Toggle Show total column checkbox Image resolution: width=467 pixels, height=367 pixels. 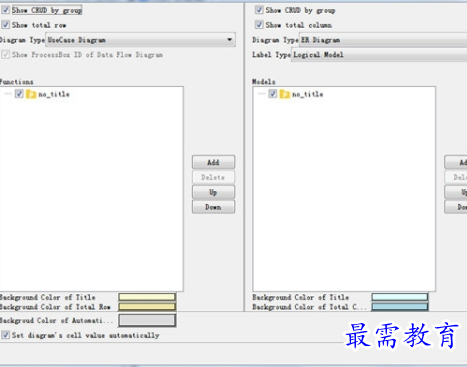pos(259,25)
